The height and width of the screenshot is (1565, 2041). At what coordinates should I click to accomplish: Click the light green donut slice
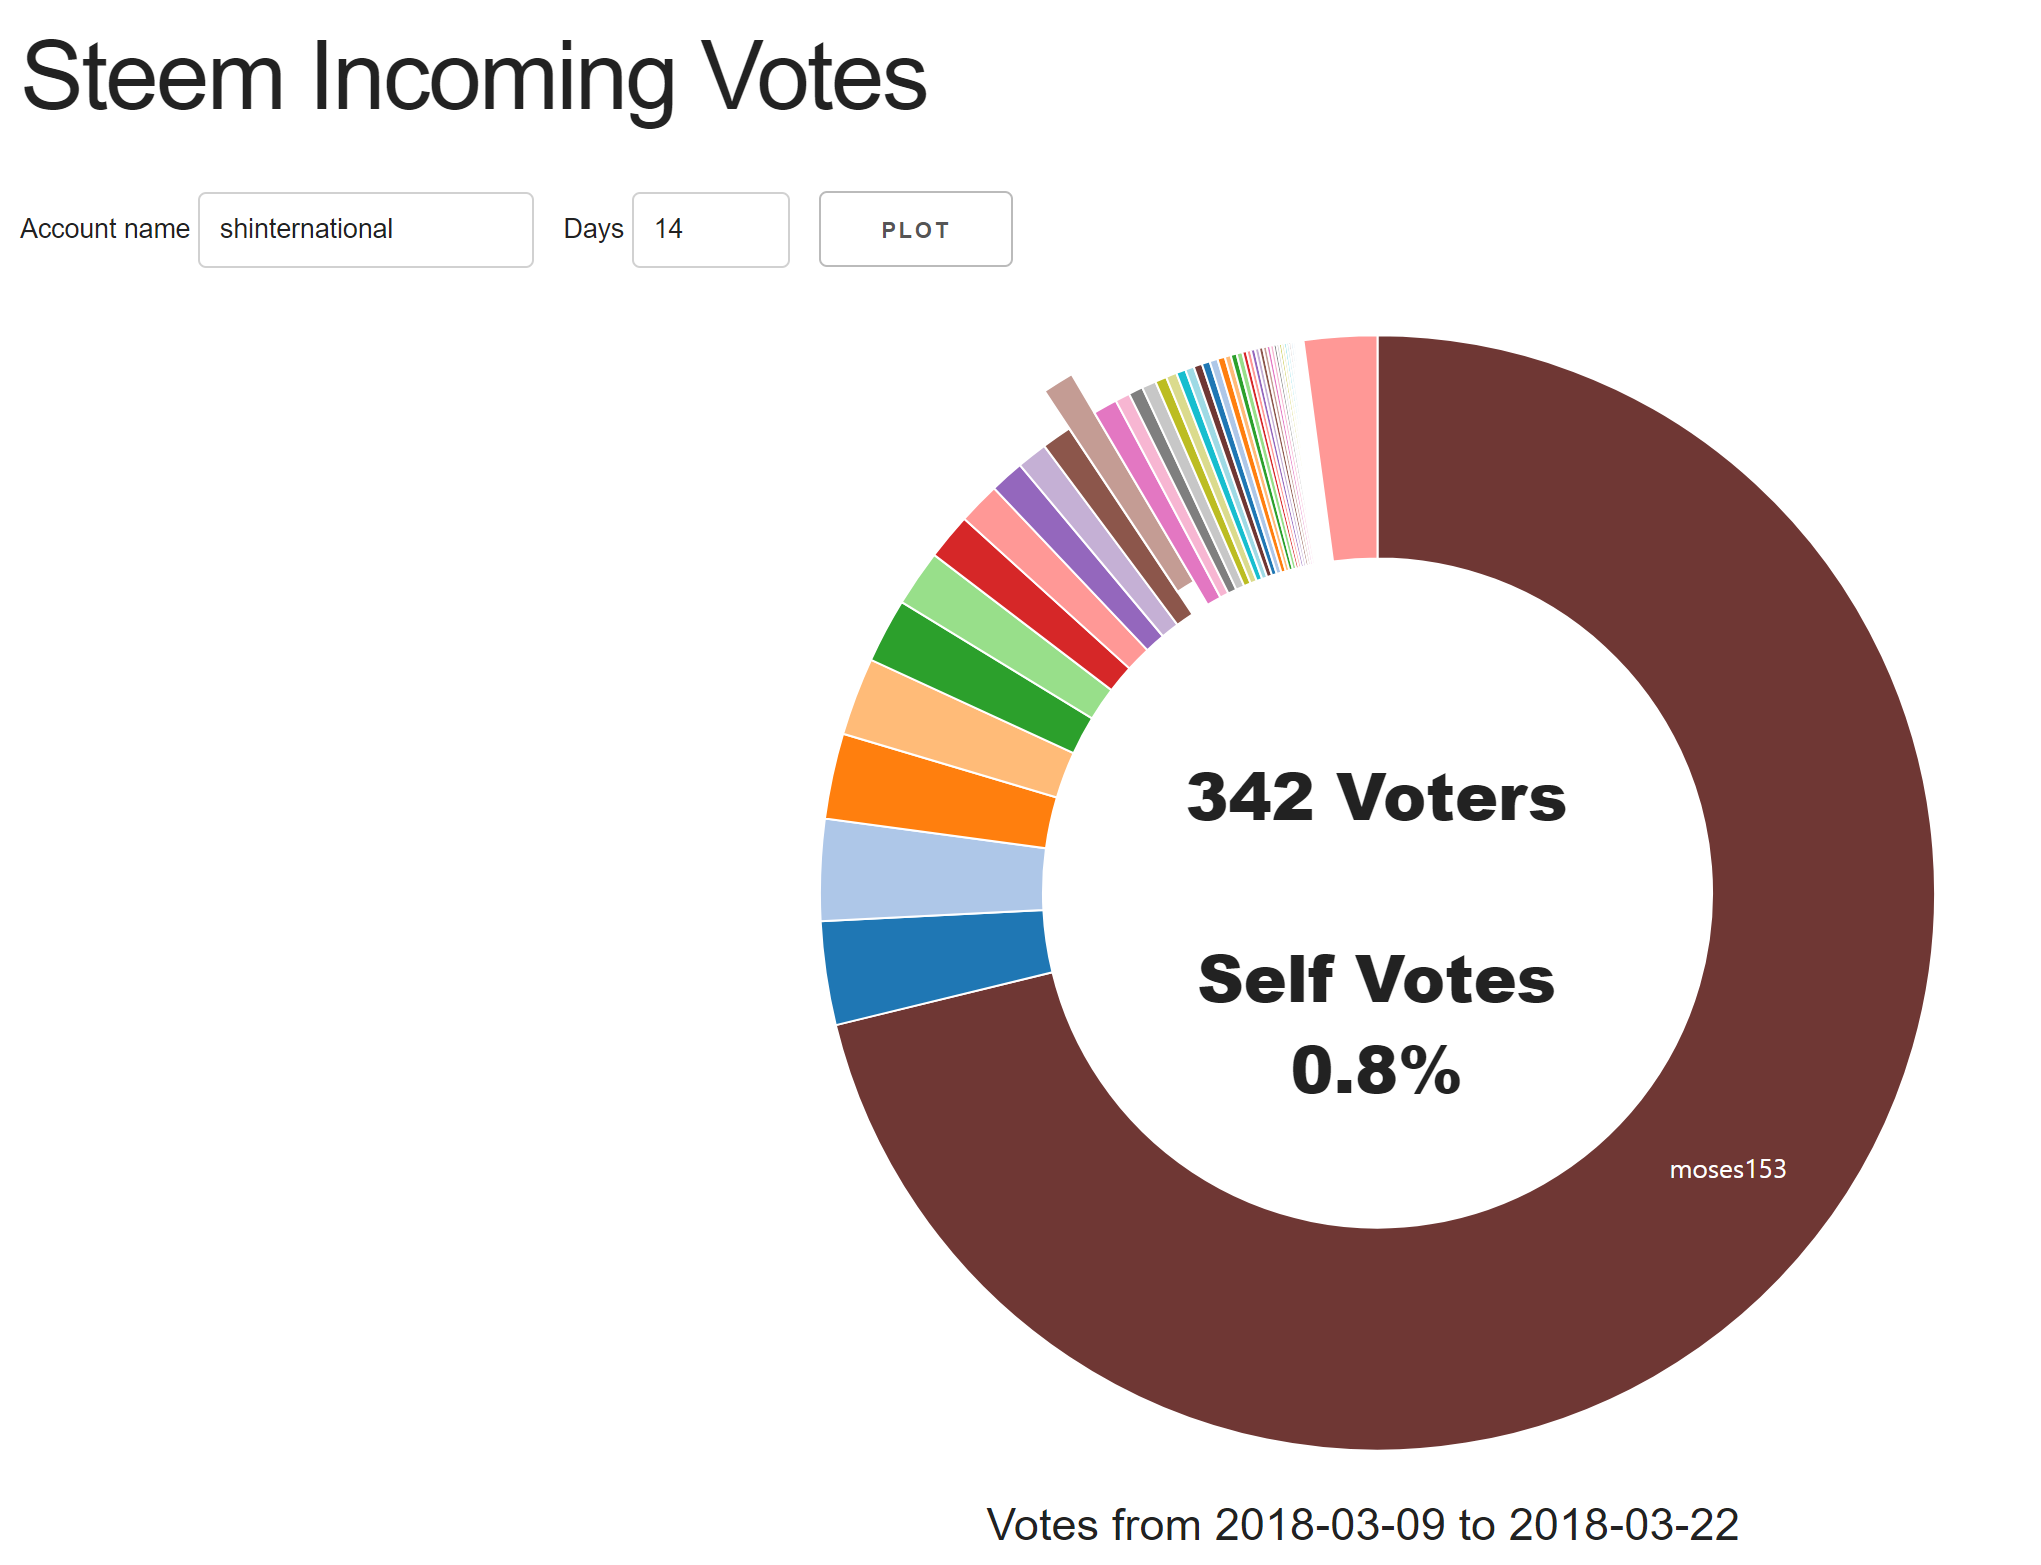(1005, 632)
